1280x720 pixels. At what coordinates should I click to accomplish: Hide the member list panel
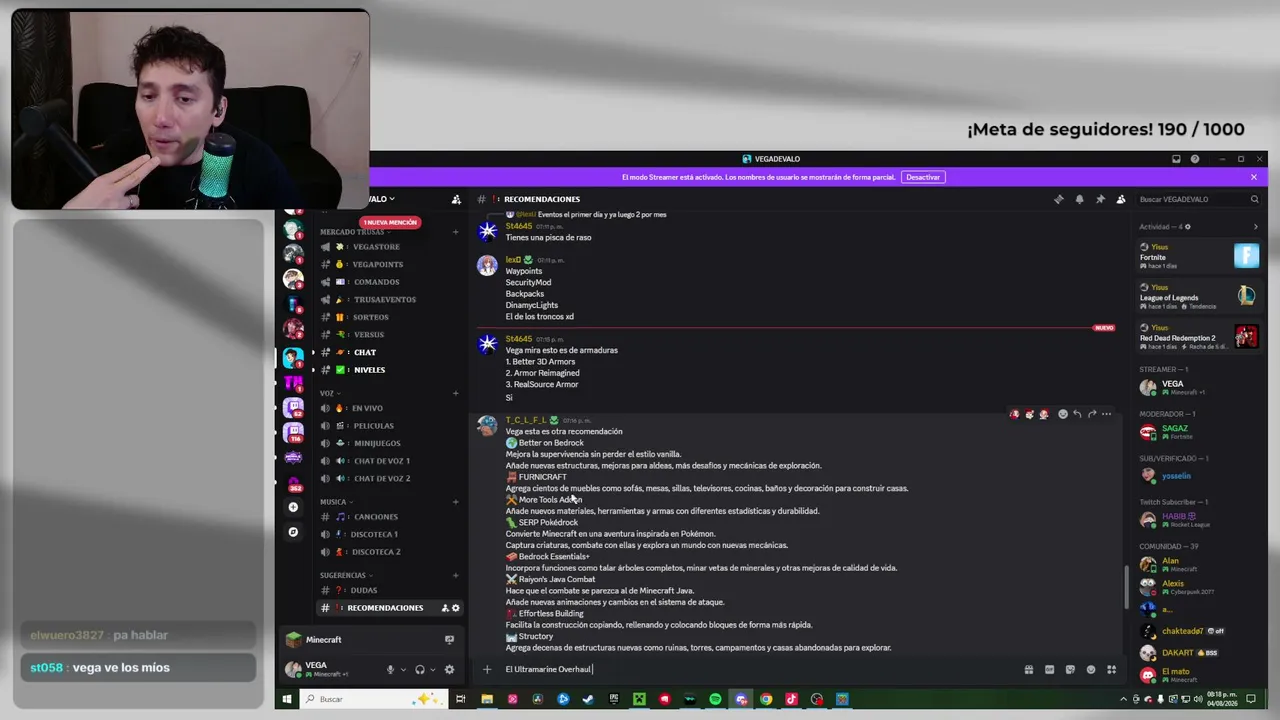1121,199
